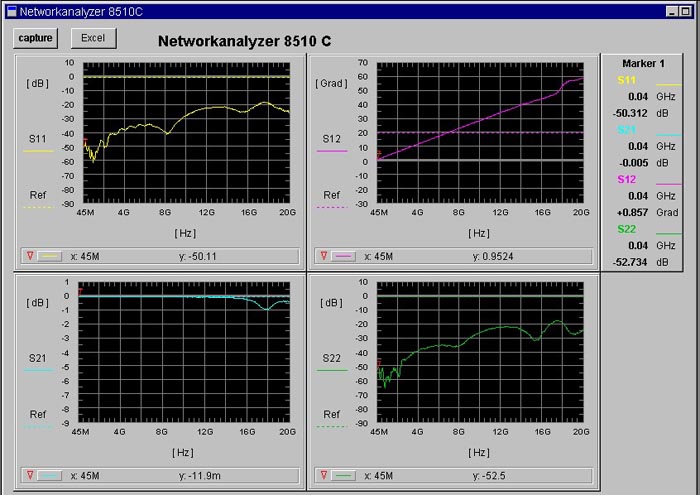Select S22 entry in the Marker 1 panel

tap(626, 229)
